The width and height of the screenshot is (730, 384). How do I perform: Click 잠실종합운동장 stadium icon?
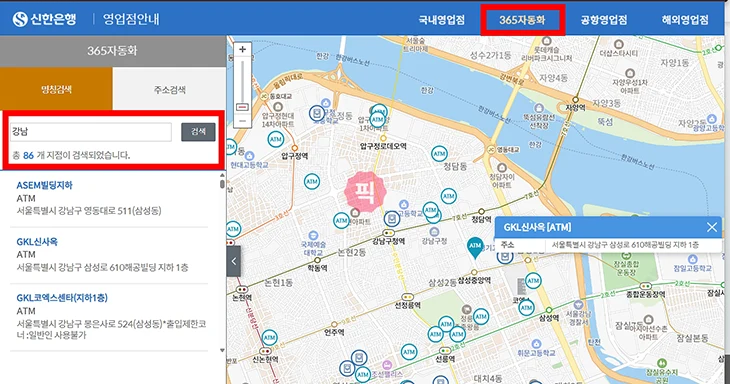(x=626, y=255)
